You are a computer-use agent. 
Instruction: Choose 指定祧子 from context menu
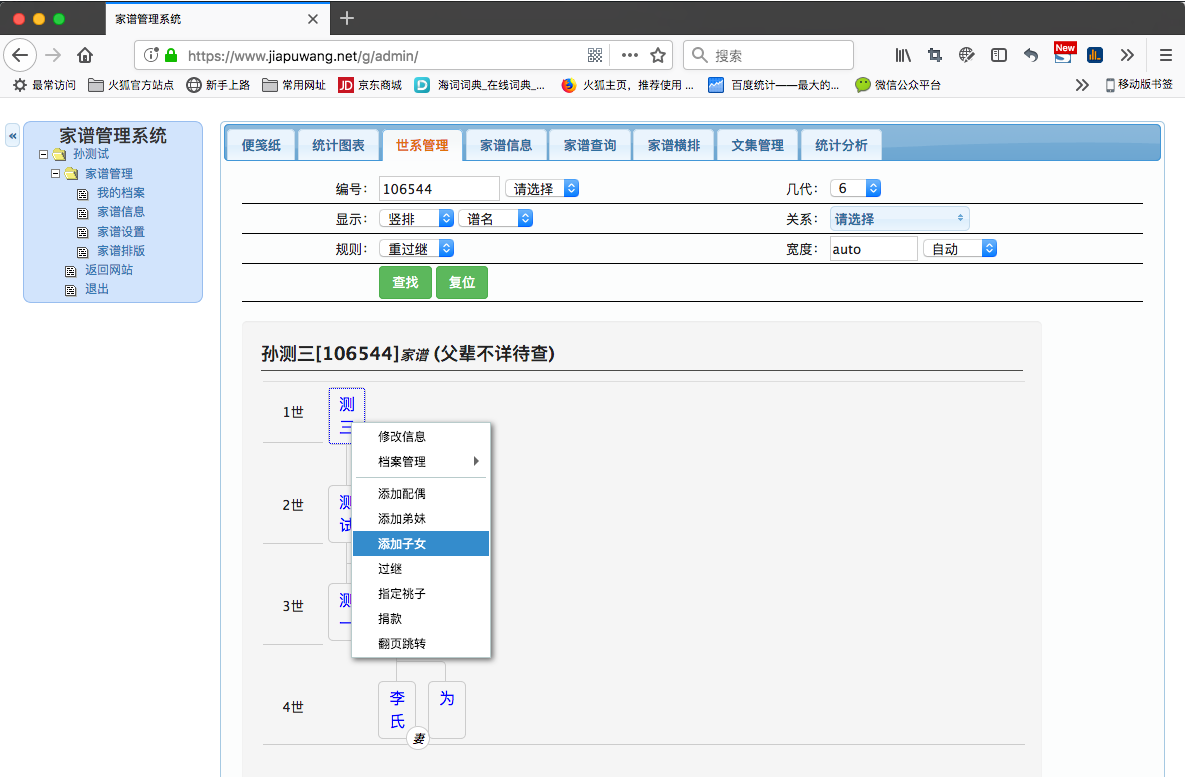(x=422, y=593)
